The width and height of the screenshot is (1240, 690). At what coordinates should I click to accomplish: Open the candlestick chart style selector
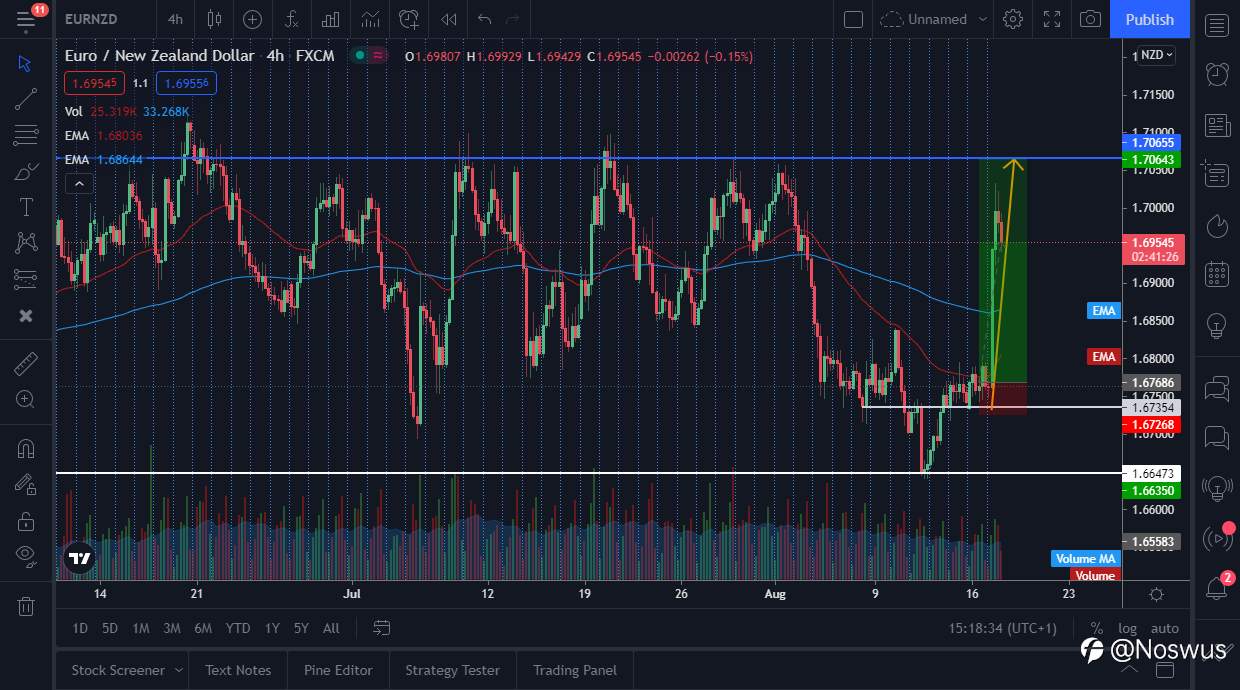pyautogui.click(x=214, y=19)
